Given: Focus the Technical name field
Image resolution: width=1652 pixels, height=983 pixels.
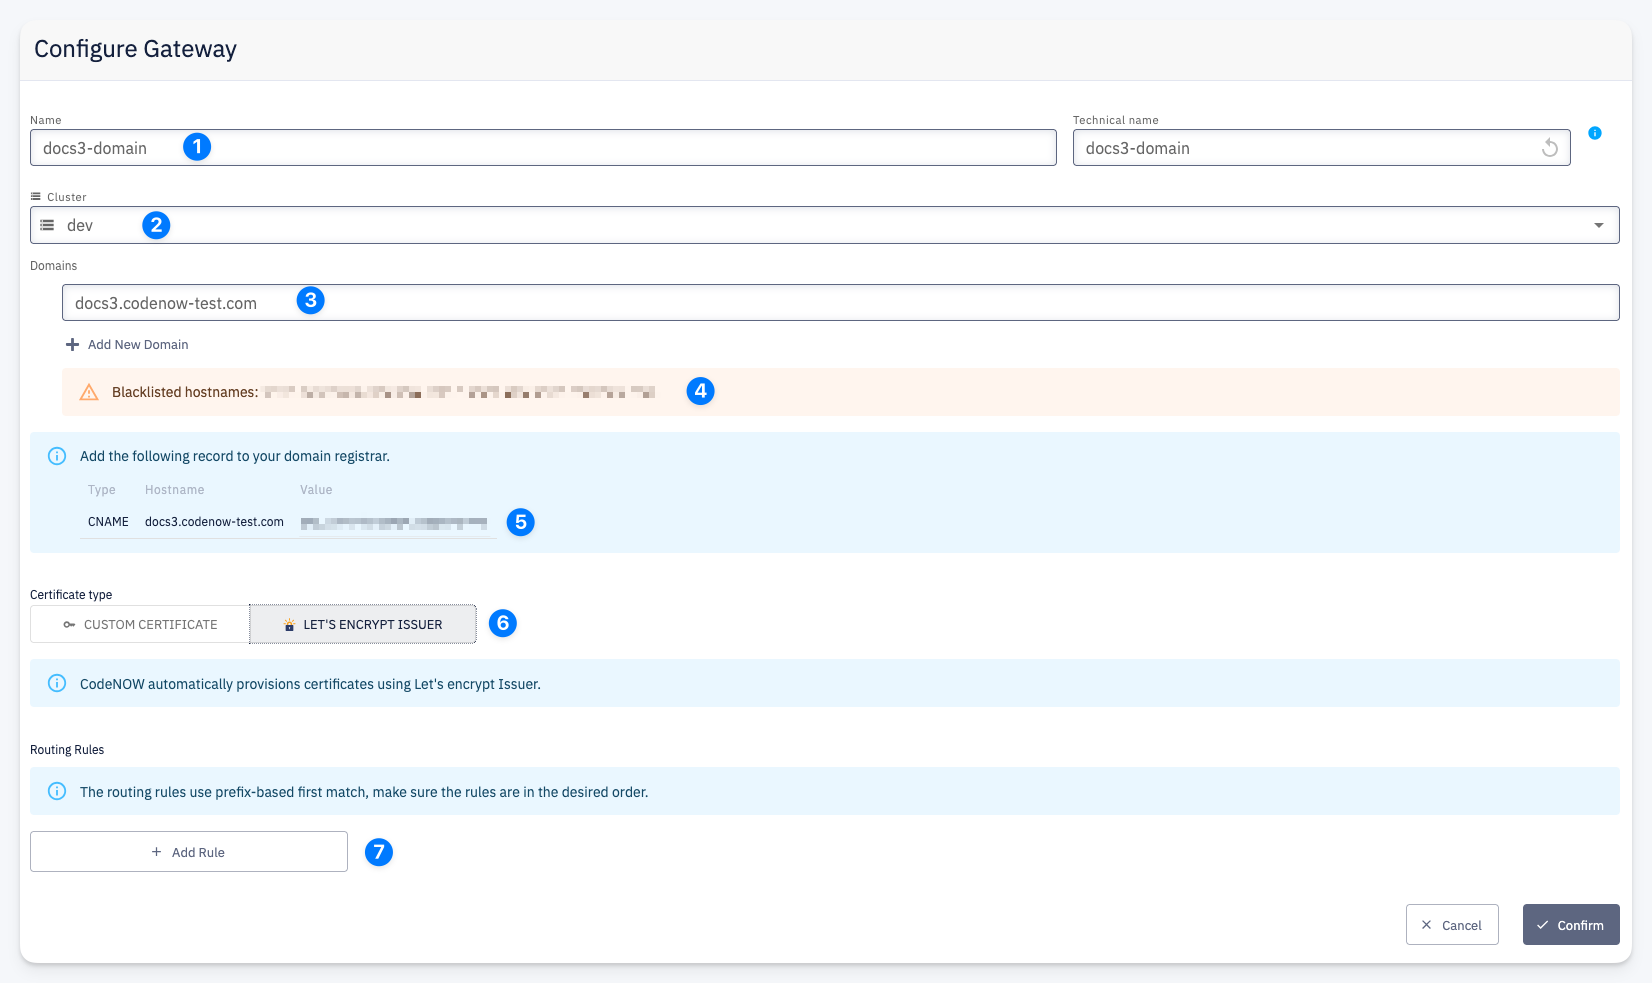Looking at the screenshot, I should [1321, 148].
